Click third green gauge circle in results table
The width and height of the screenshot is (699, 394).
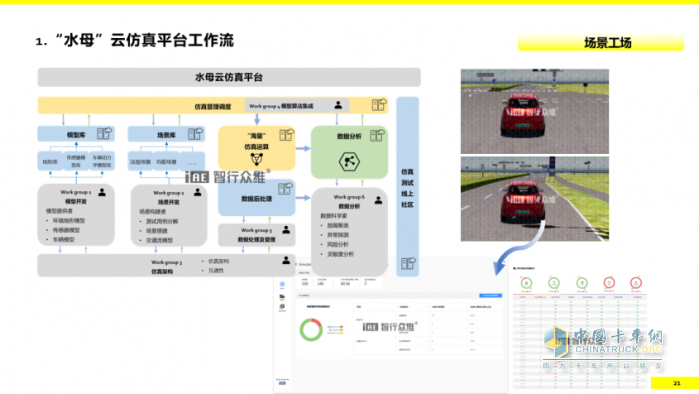click(582, 283)
